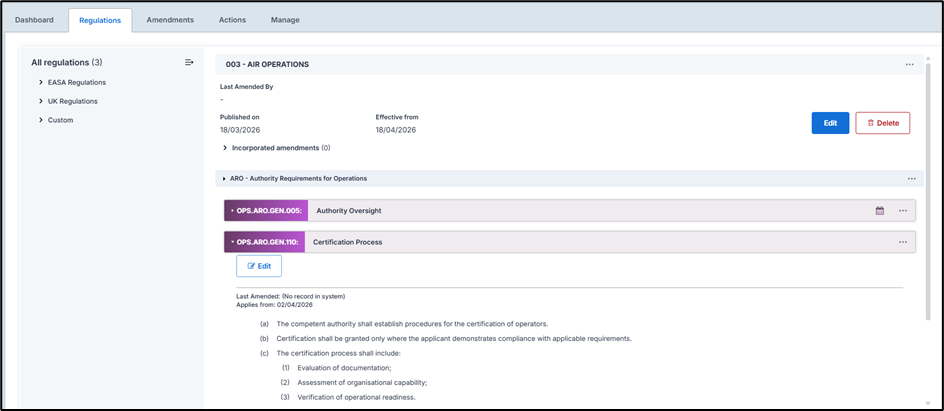Click the outlined Edit button with pencil icon
The width and height of the screenshot is (944, 411).
[x=259, y=266]
